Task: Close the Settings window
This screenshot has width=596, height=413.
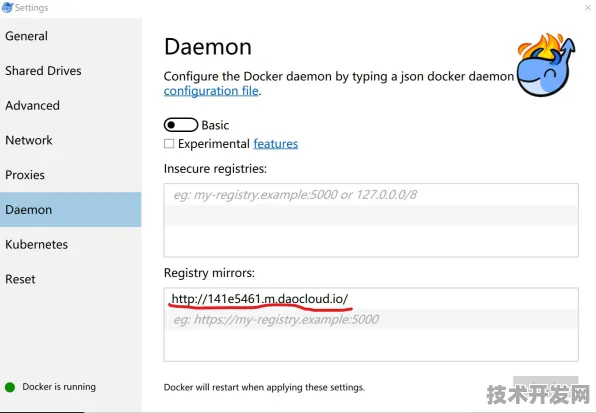Action: point(588,7)
